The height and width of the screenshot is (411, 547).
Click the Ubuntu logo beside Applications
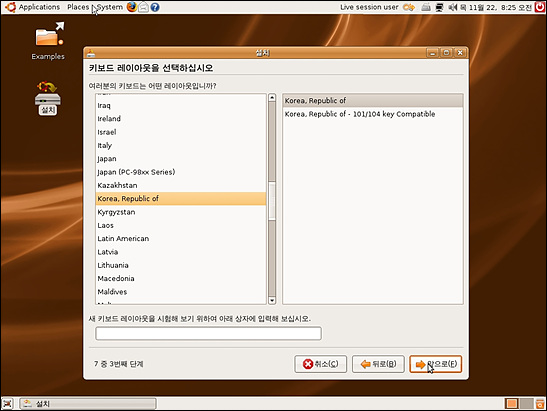[x=10, y=7]
